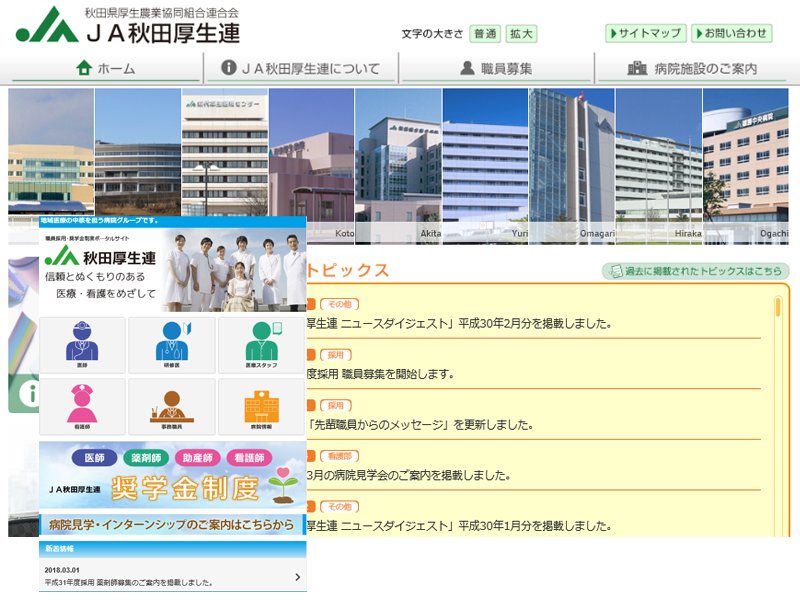Click the 文字の大きさ label
Screen dimensions: 800x600
click(x=432, y=34)
